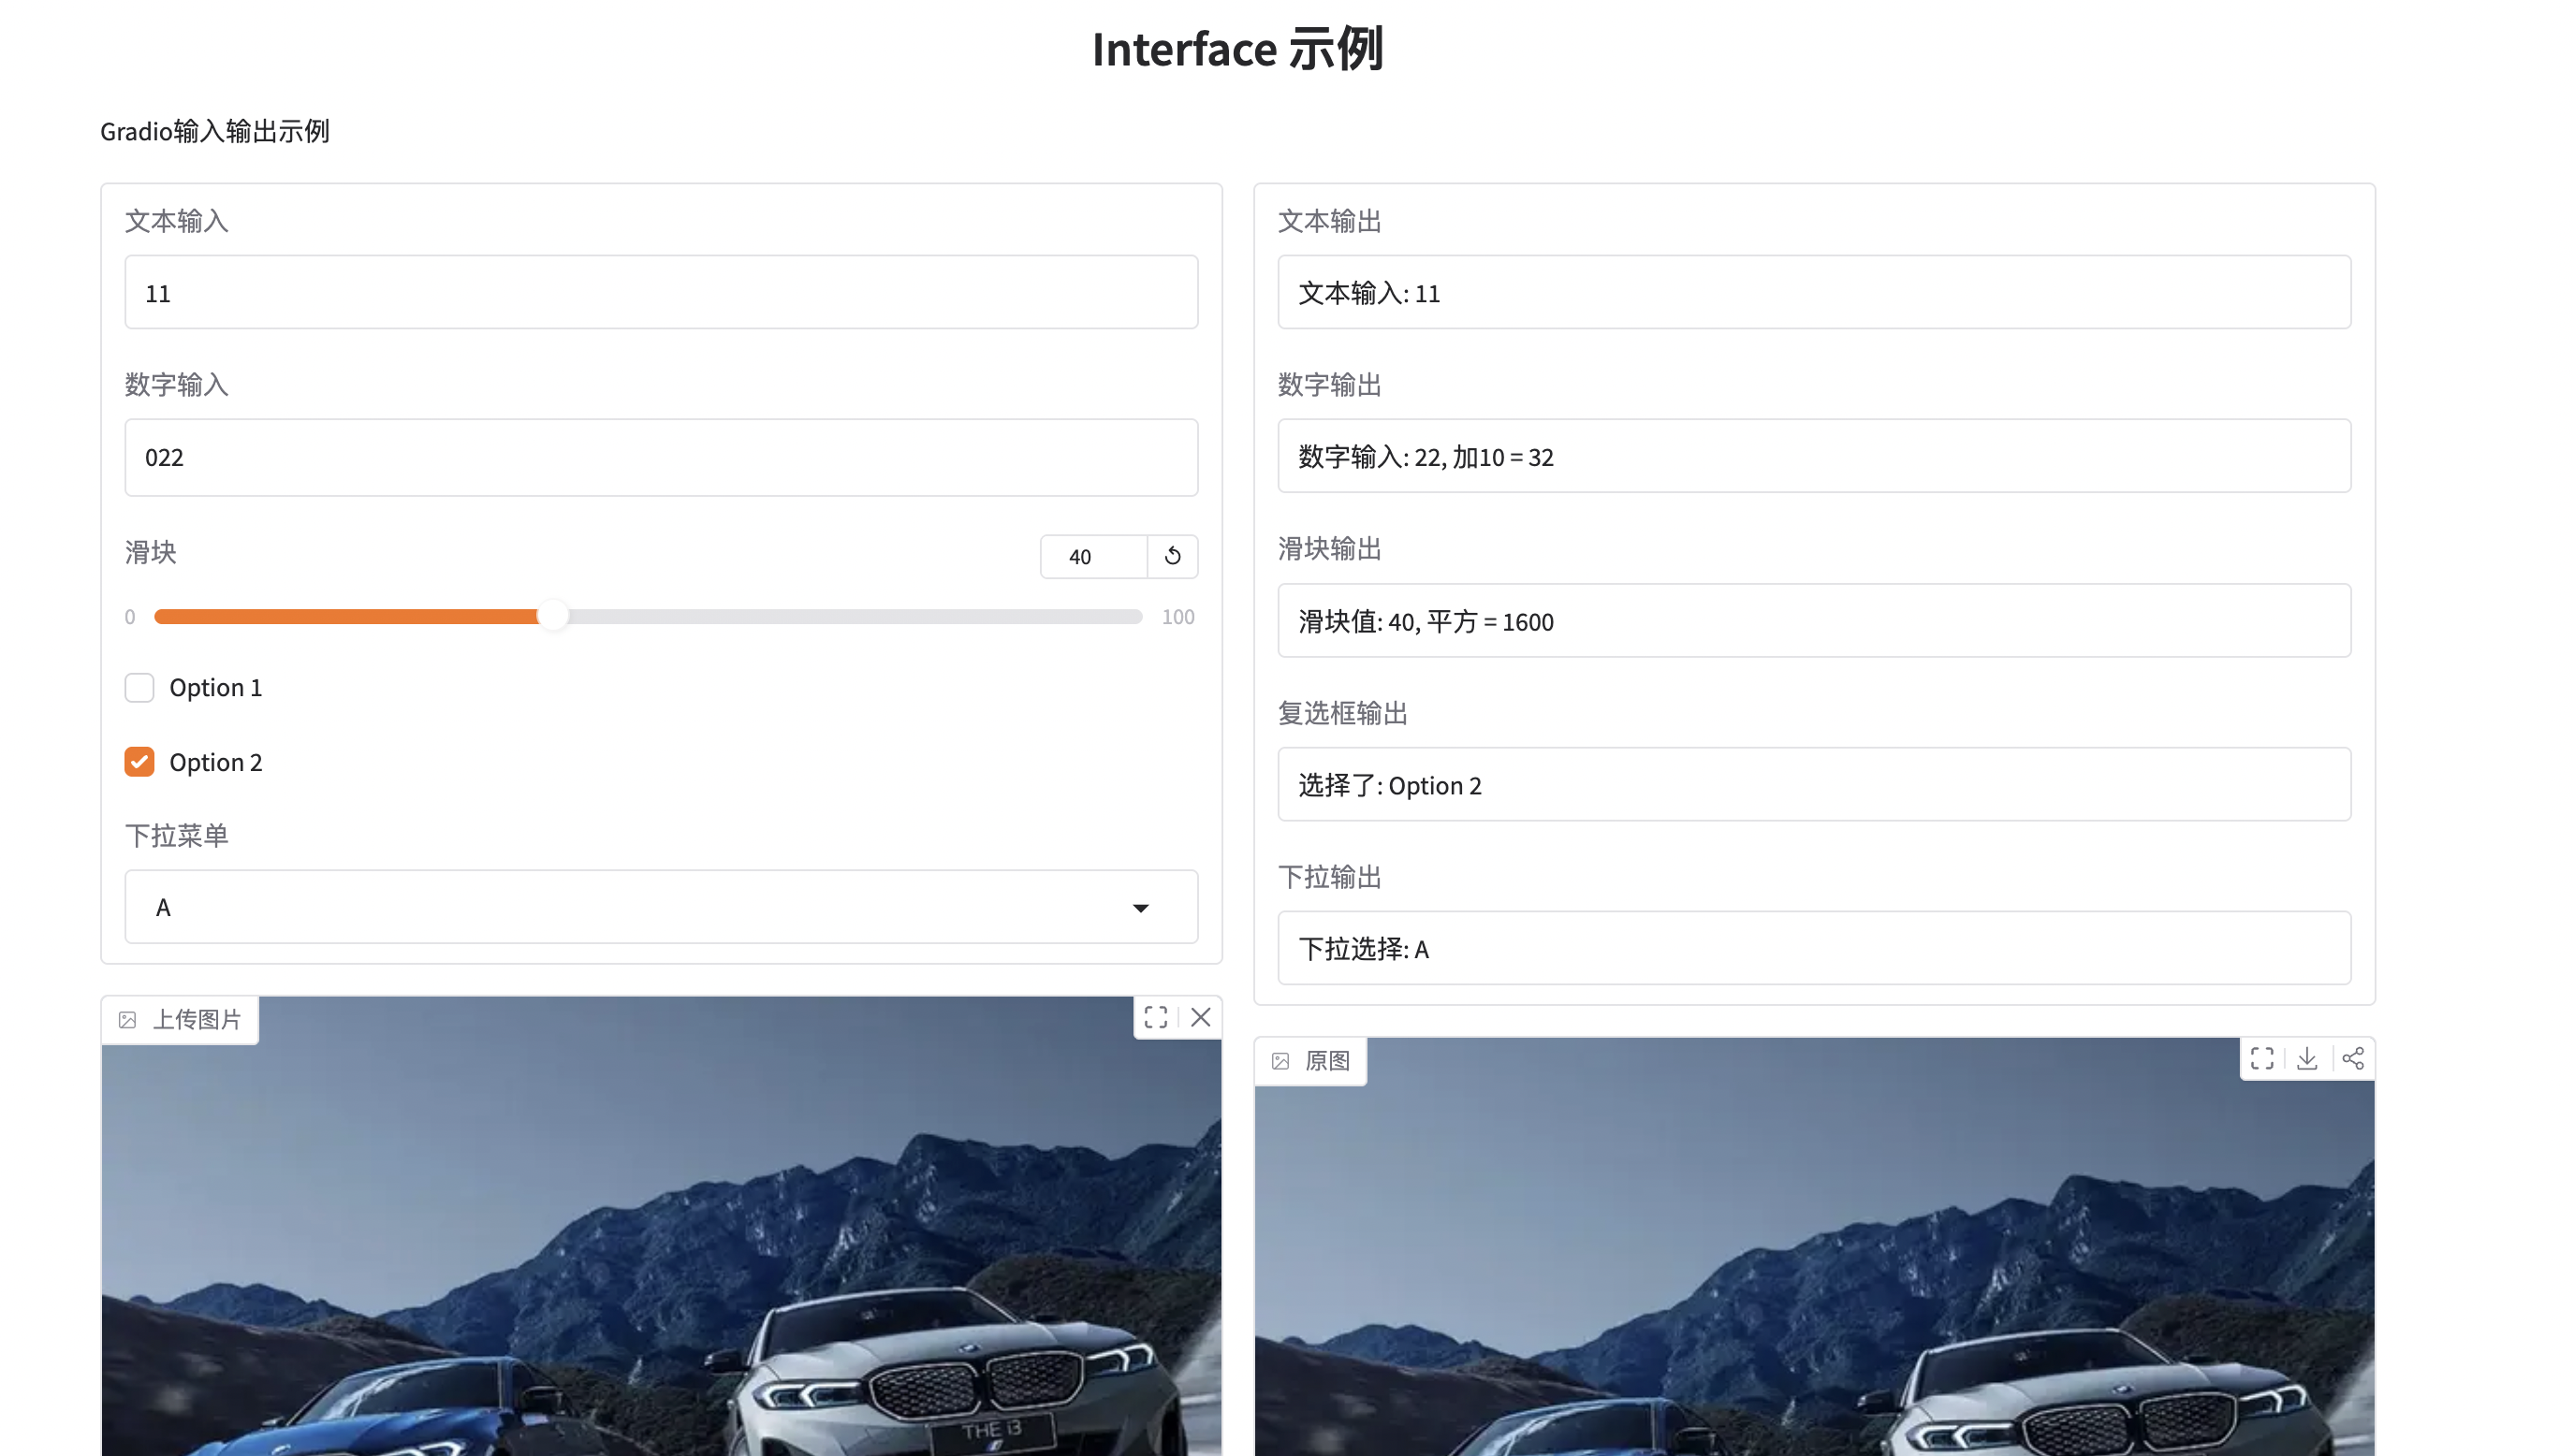This screenshot has width=2574, height=1456.
Task: Share the 原图 output image
Action: pos(2352,1058)
